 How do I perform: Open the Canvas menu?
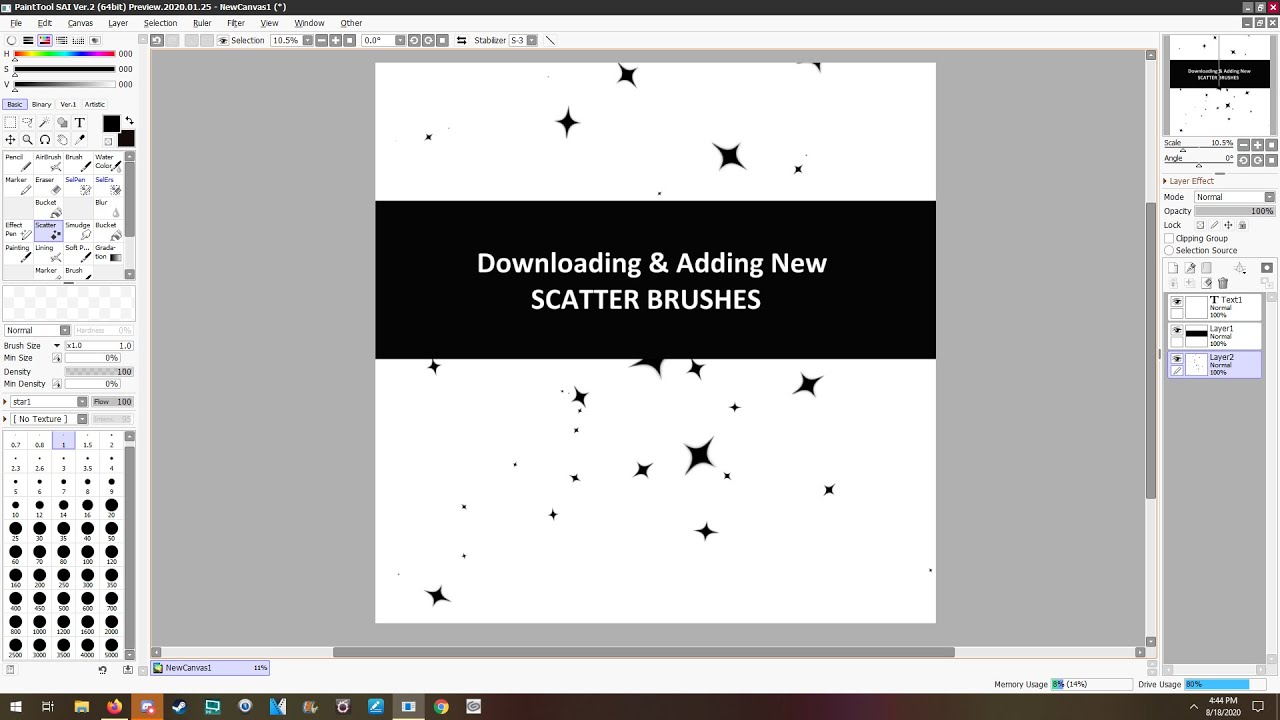(x=80, y=23)
